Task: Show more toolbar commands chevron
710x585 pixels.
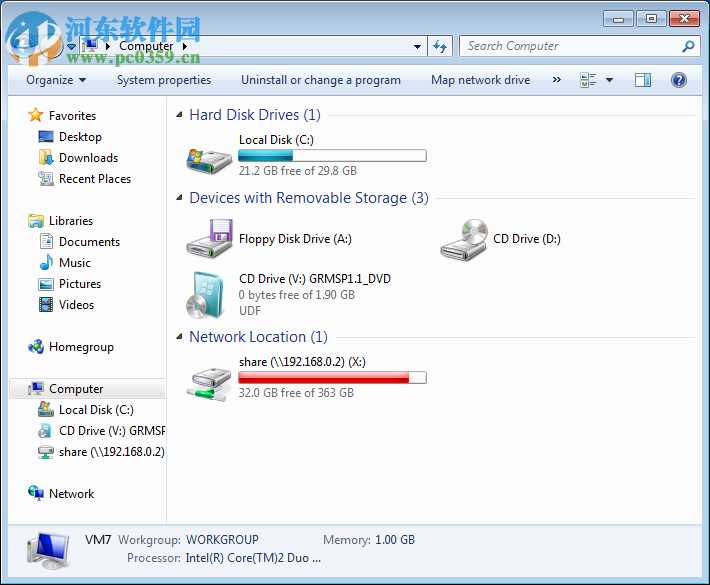Action: pos(556,80)
